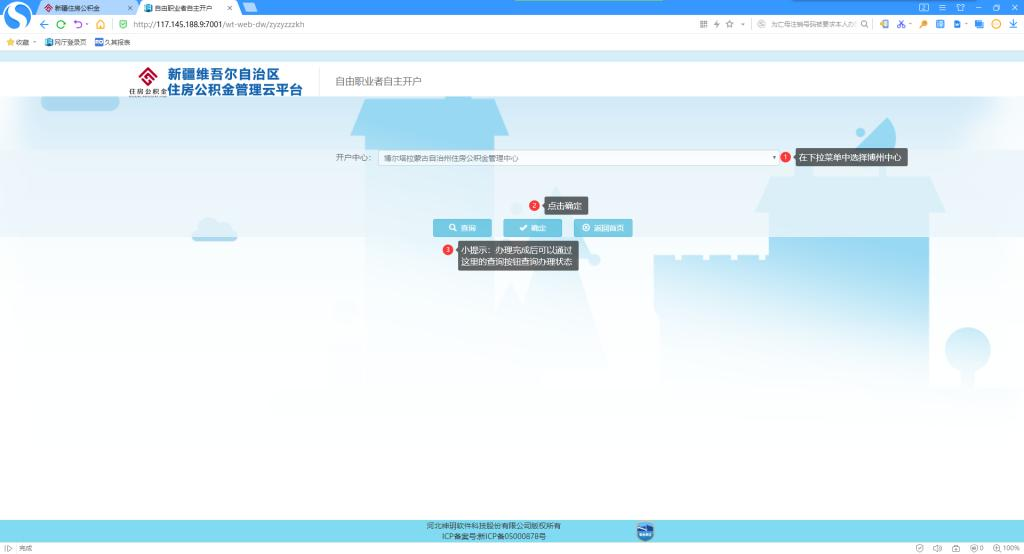The height and width of the screenshot is (554, 1024).
Task: Click the 100% zoom level control
Action: pos(1006,548)
